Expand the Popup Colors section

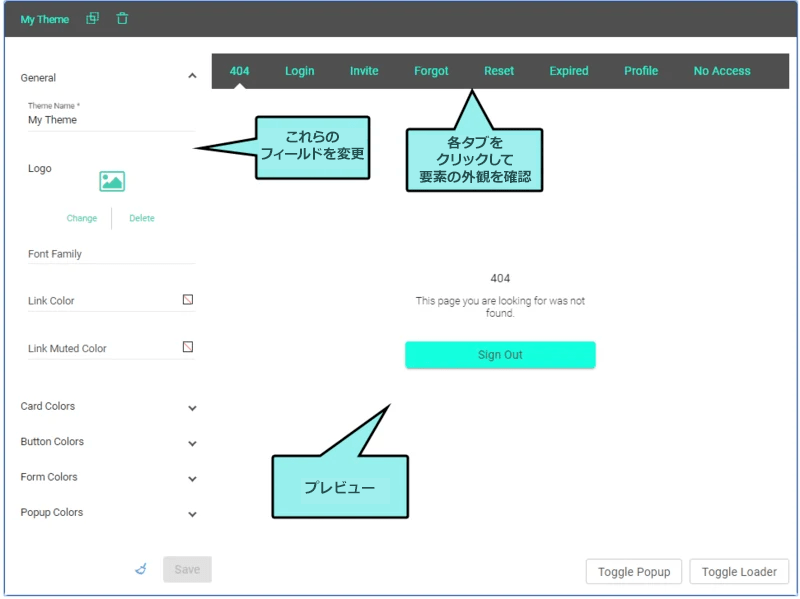click(x=192, y=514)
